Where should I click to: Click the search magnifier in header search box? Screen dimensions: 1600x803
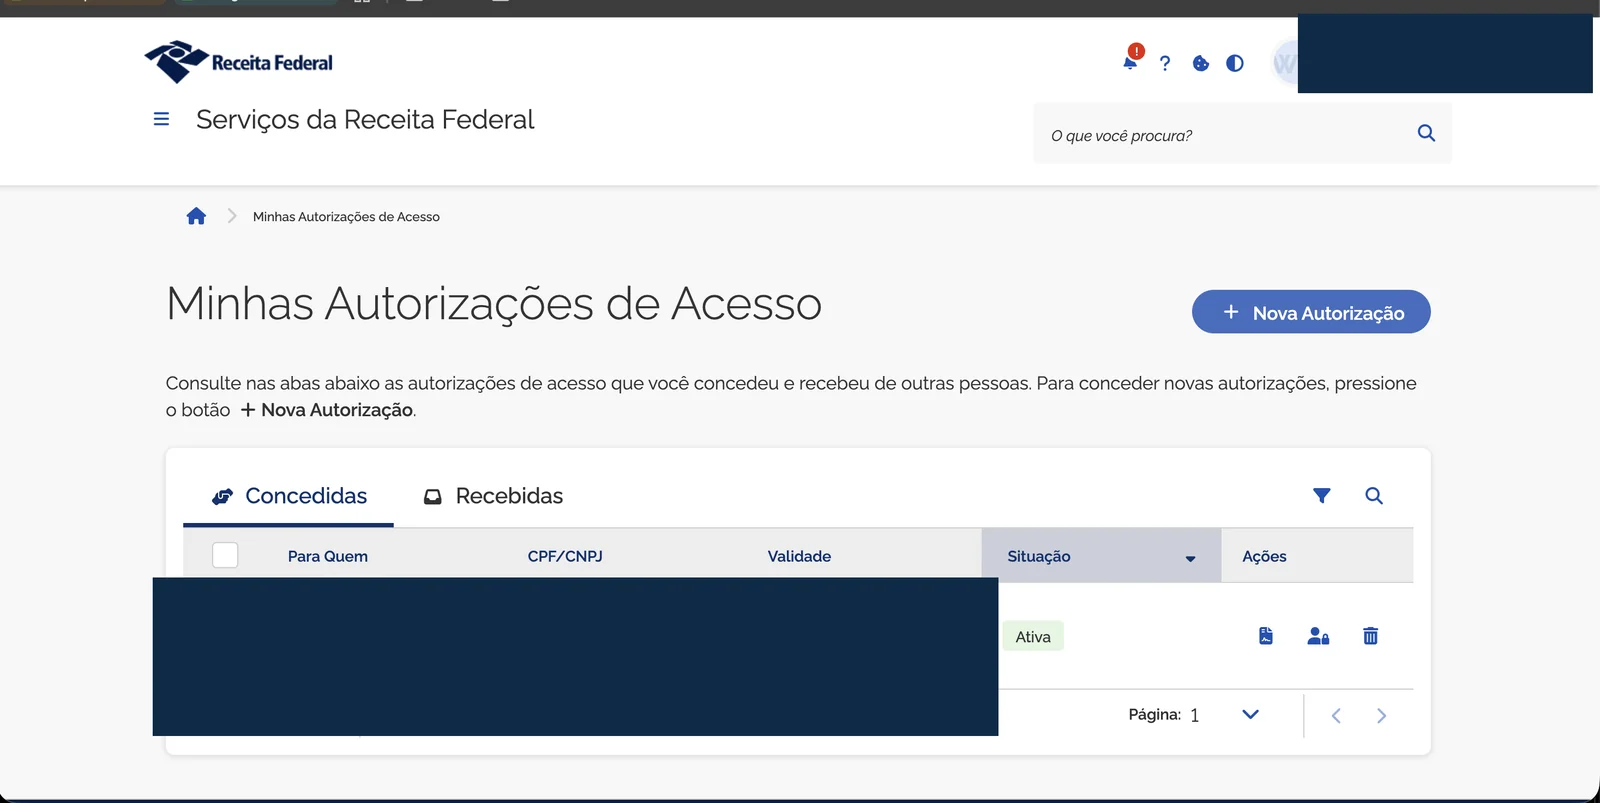click(1426, 133)
